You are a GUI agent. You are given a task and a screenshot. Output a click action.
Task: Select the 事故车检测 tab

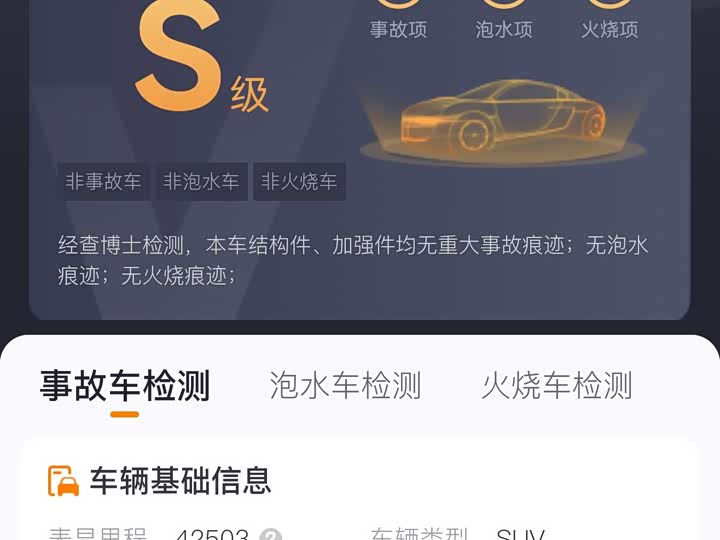[x=124, y=385]
